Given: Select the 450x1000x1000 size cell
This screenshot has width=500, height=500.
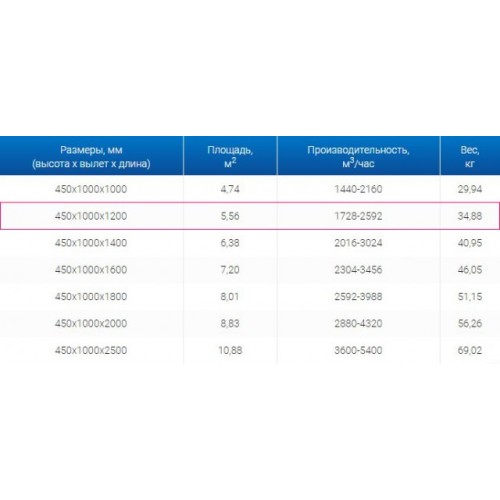Looking at the screenshot, I should (91, 189).
